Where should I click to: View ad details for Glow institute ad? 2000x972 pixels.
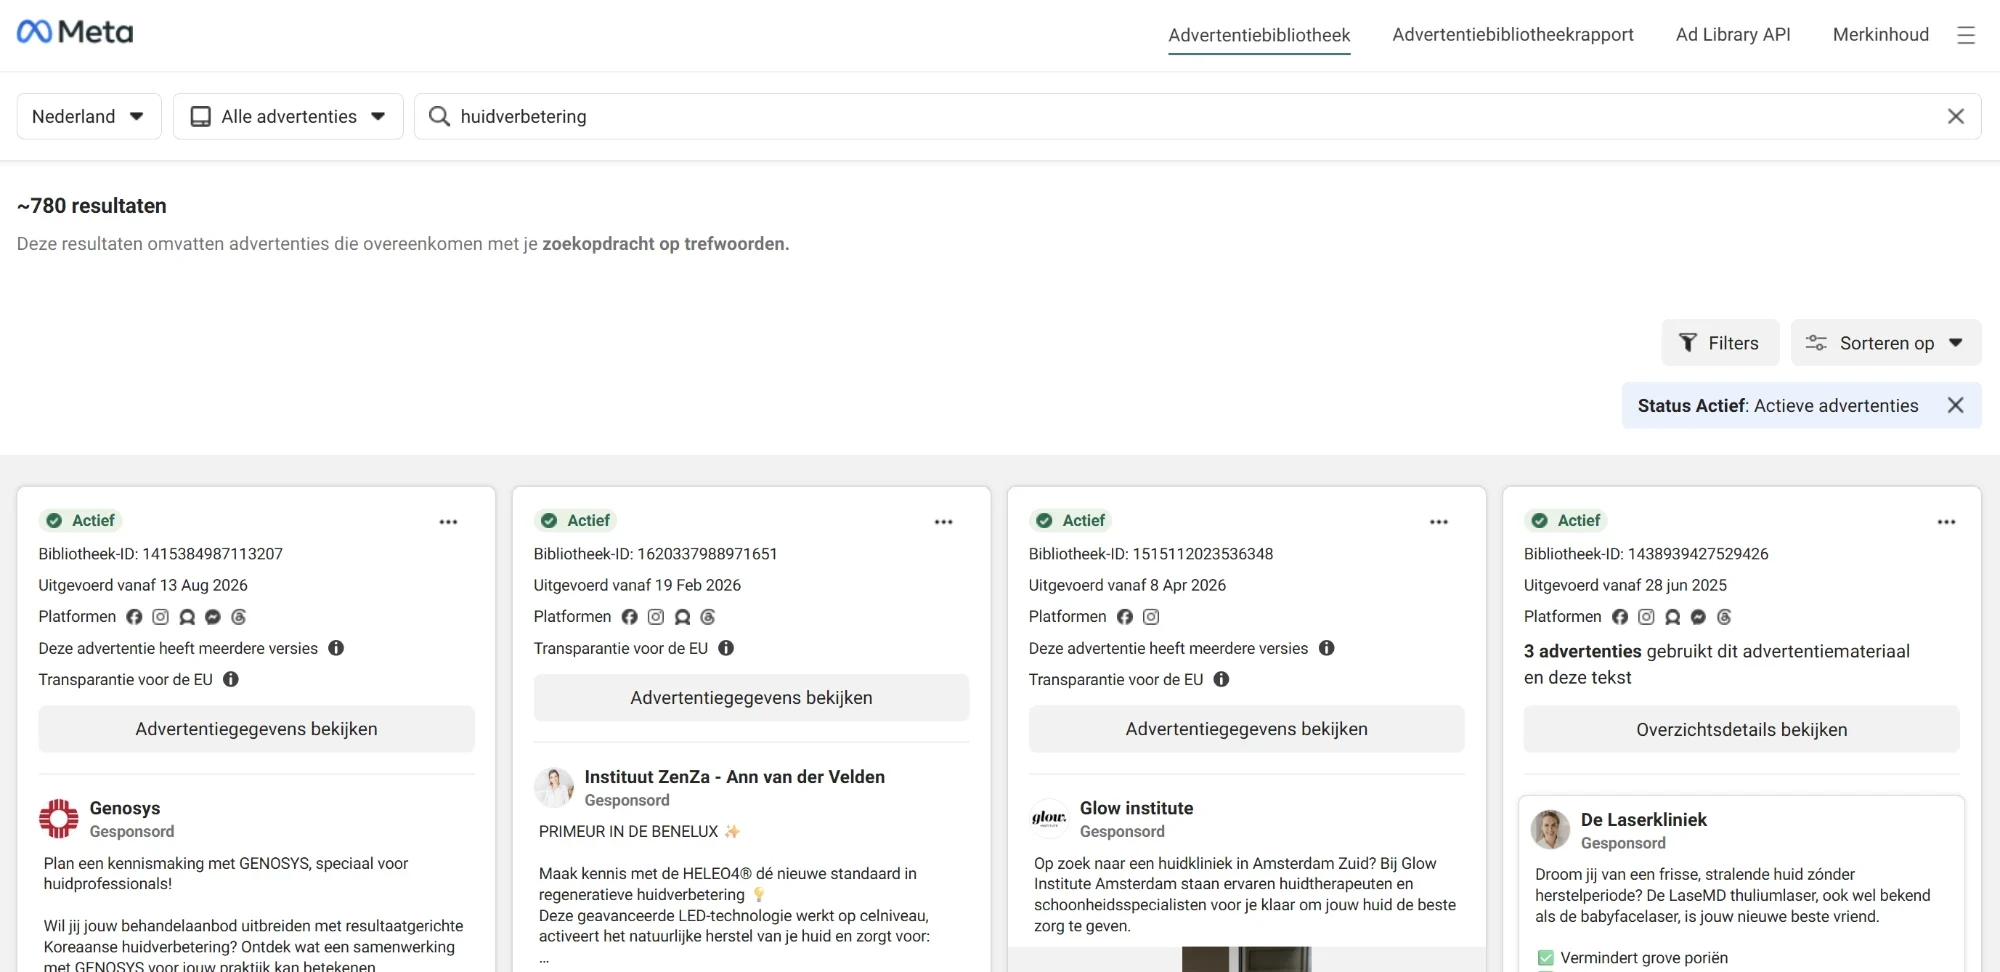coord(1246,729)
